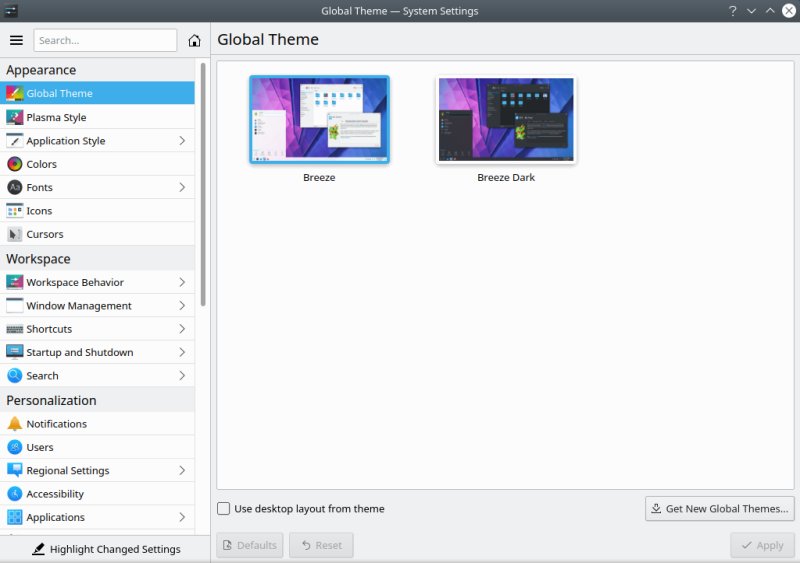Click the Shortcuts keyboard icon
Viewport: 800px width, 563px height.
click(15, 329)
